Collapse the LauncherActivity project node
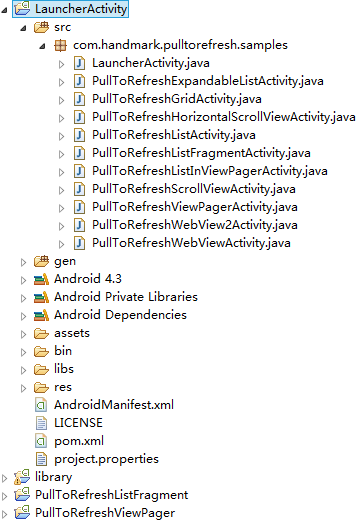 (4, 10)
